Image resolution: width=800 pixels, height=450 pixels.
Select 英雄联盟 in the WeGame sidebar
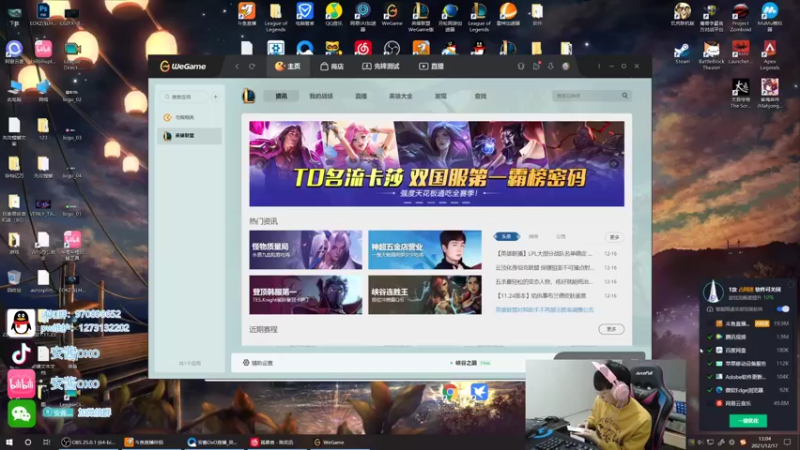pyautogui.click(x=190, y=136)
